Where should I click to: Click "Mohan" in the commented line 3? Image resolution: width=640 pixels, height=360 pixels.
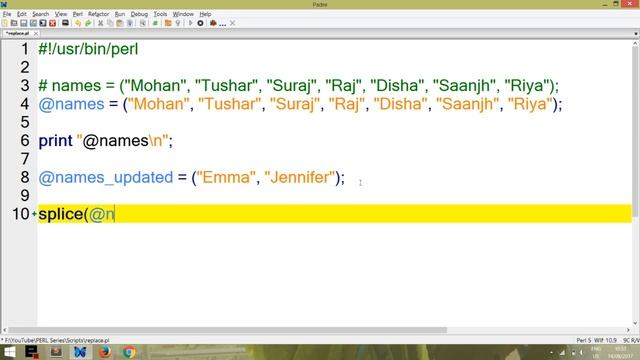[155, 86]
